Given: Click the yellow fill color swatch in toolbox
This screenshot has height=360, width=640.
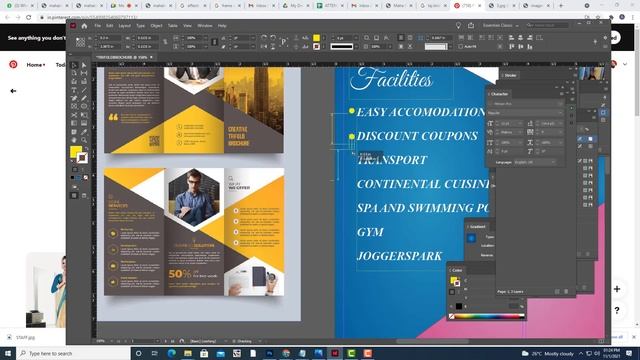Looking at the screenshot, I should 76,152.
